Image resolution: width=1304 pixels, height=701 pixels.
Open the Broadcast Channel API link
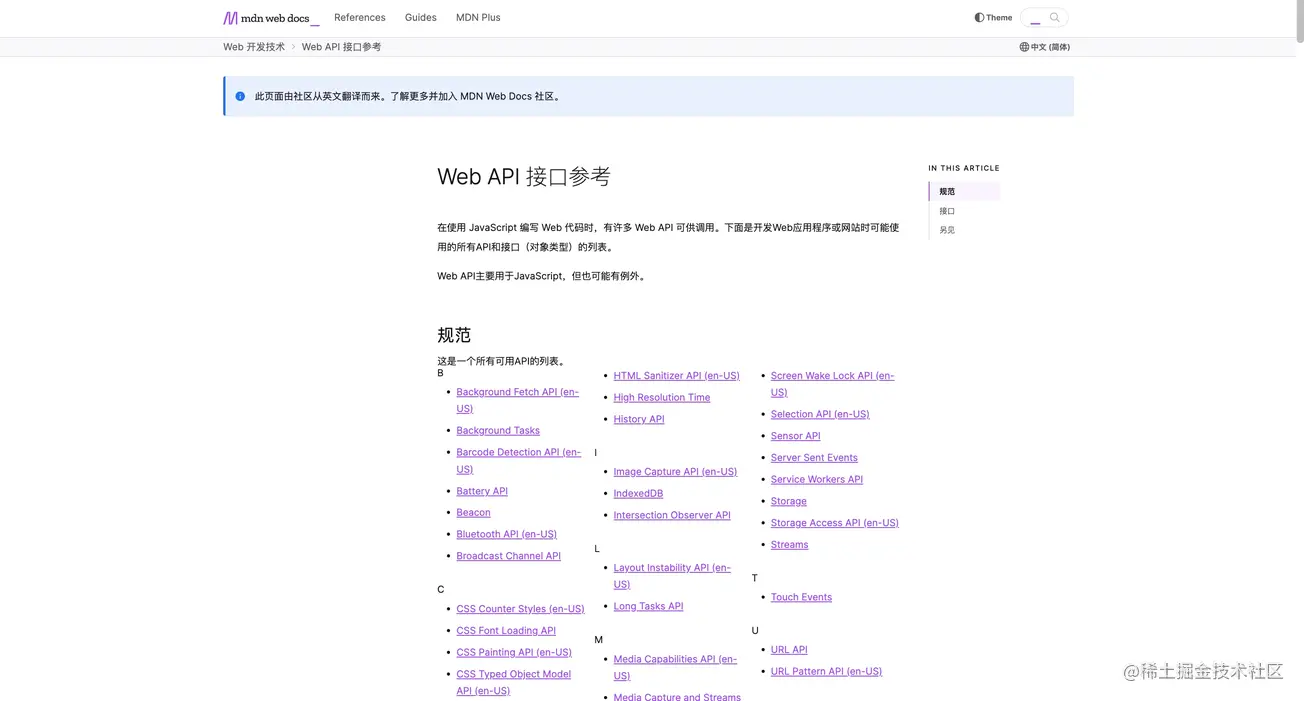508,556
